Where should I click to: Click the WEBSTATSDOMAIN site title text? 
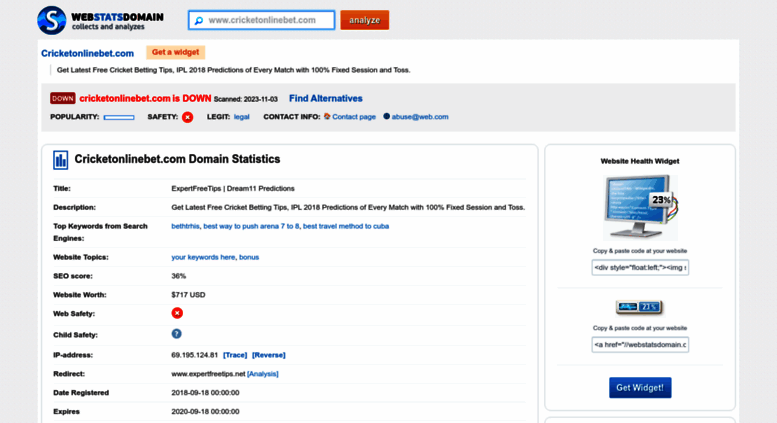[117, 17]
